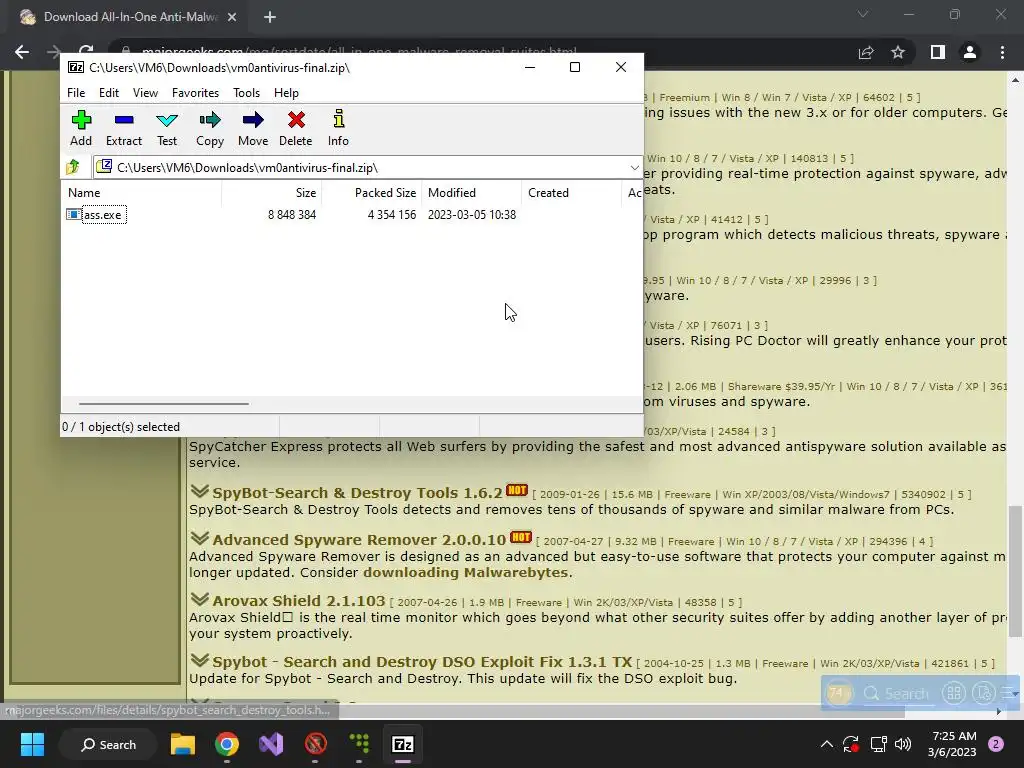Open the Windows Start menu
Viewport: 1024px width, 768px height.
(32, 744)
